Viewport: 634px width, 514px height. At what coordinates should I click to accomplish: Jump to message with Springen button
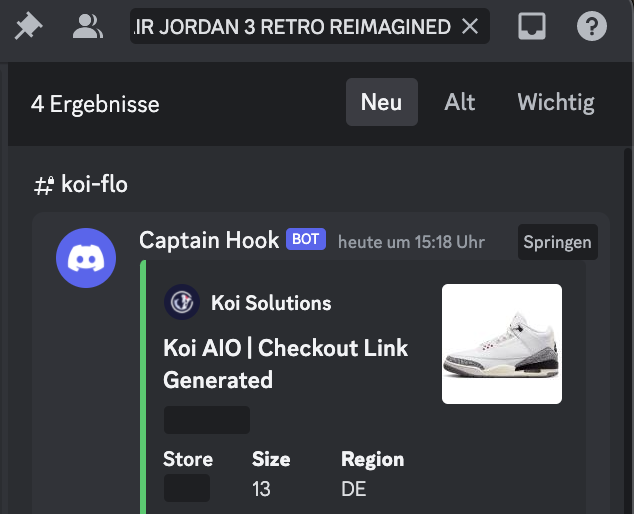coord(558,242)
